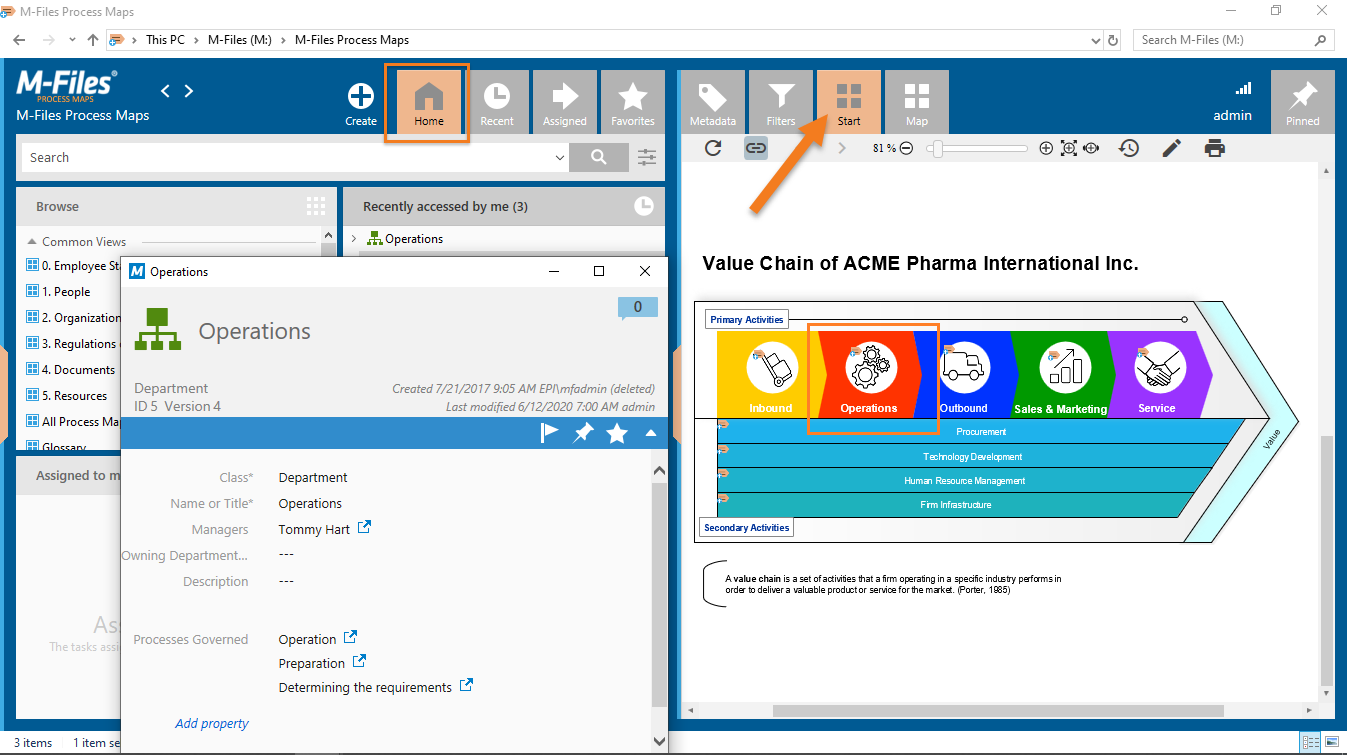1347x755 pixels.
Task: Open the 4. Documents view
Action: tap(70, 370)
